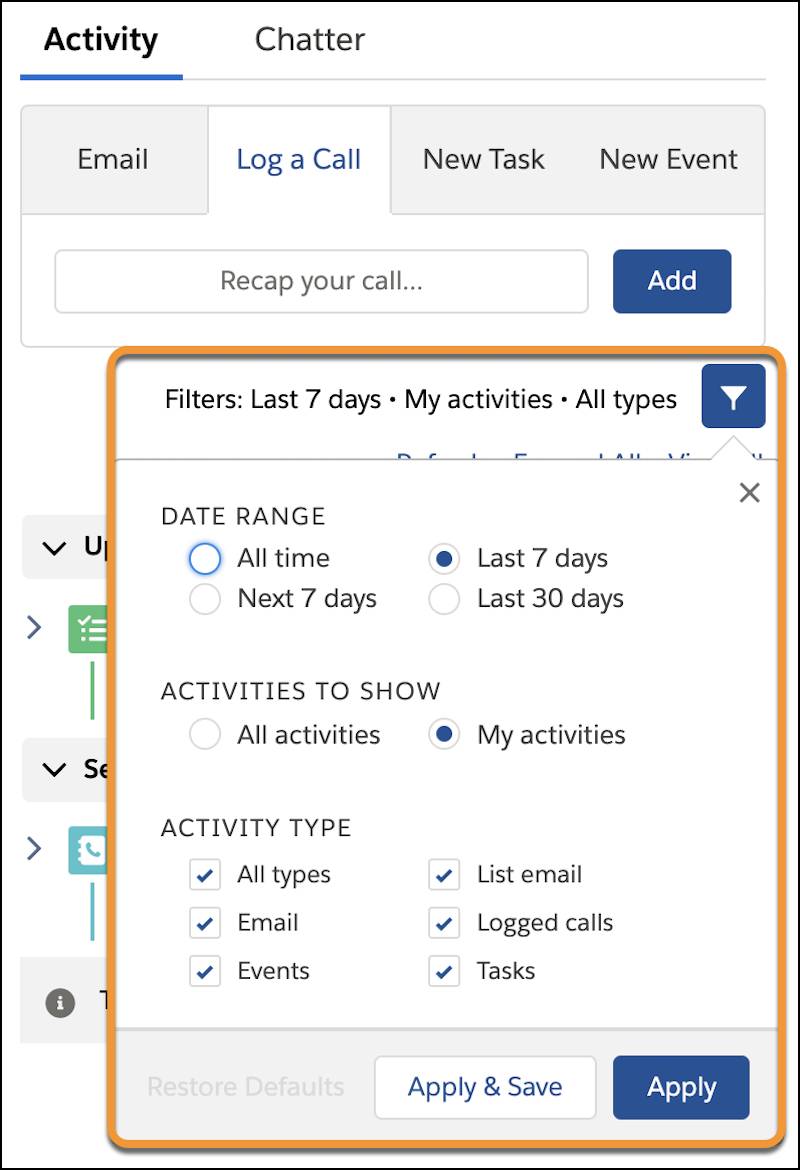Screen dimensions: 800x1170
Task: Collapse the Upcoming section chevron
Action: click(54, 548)
